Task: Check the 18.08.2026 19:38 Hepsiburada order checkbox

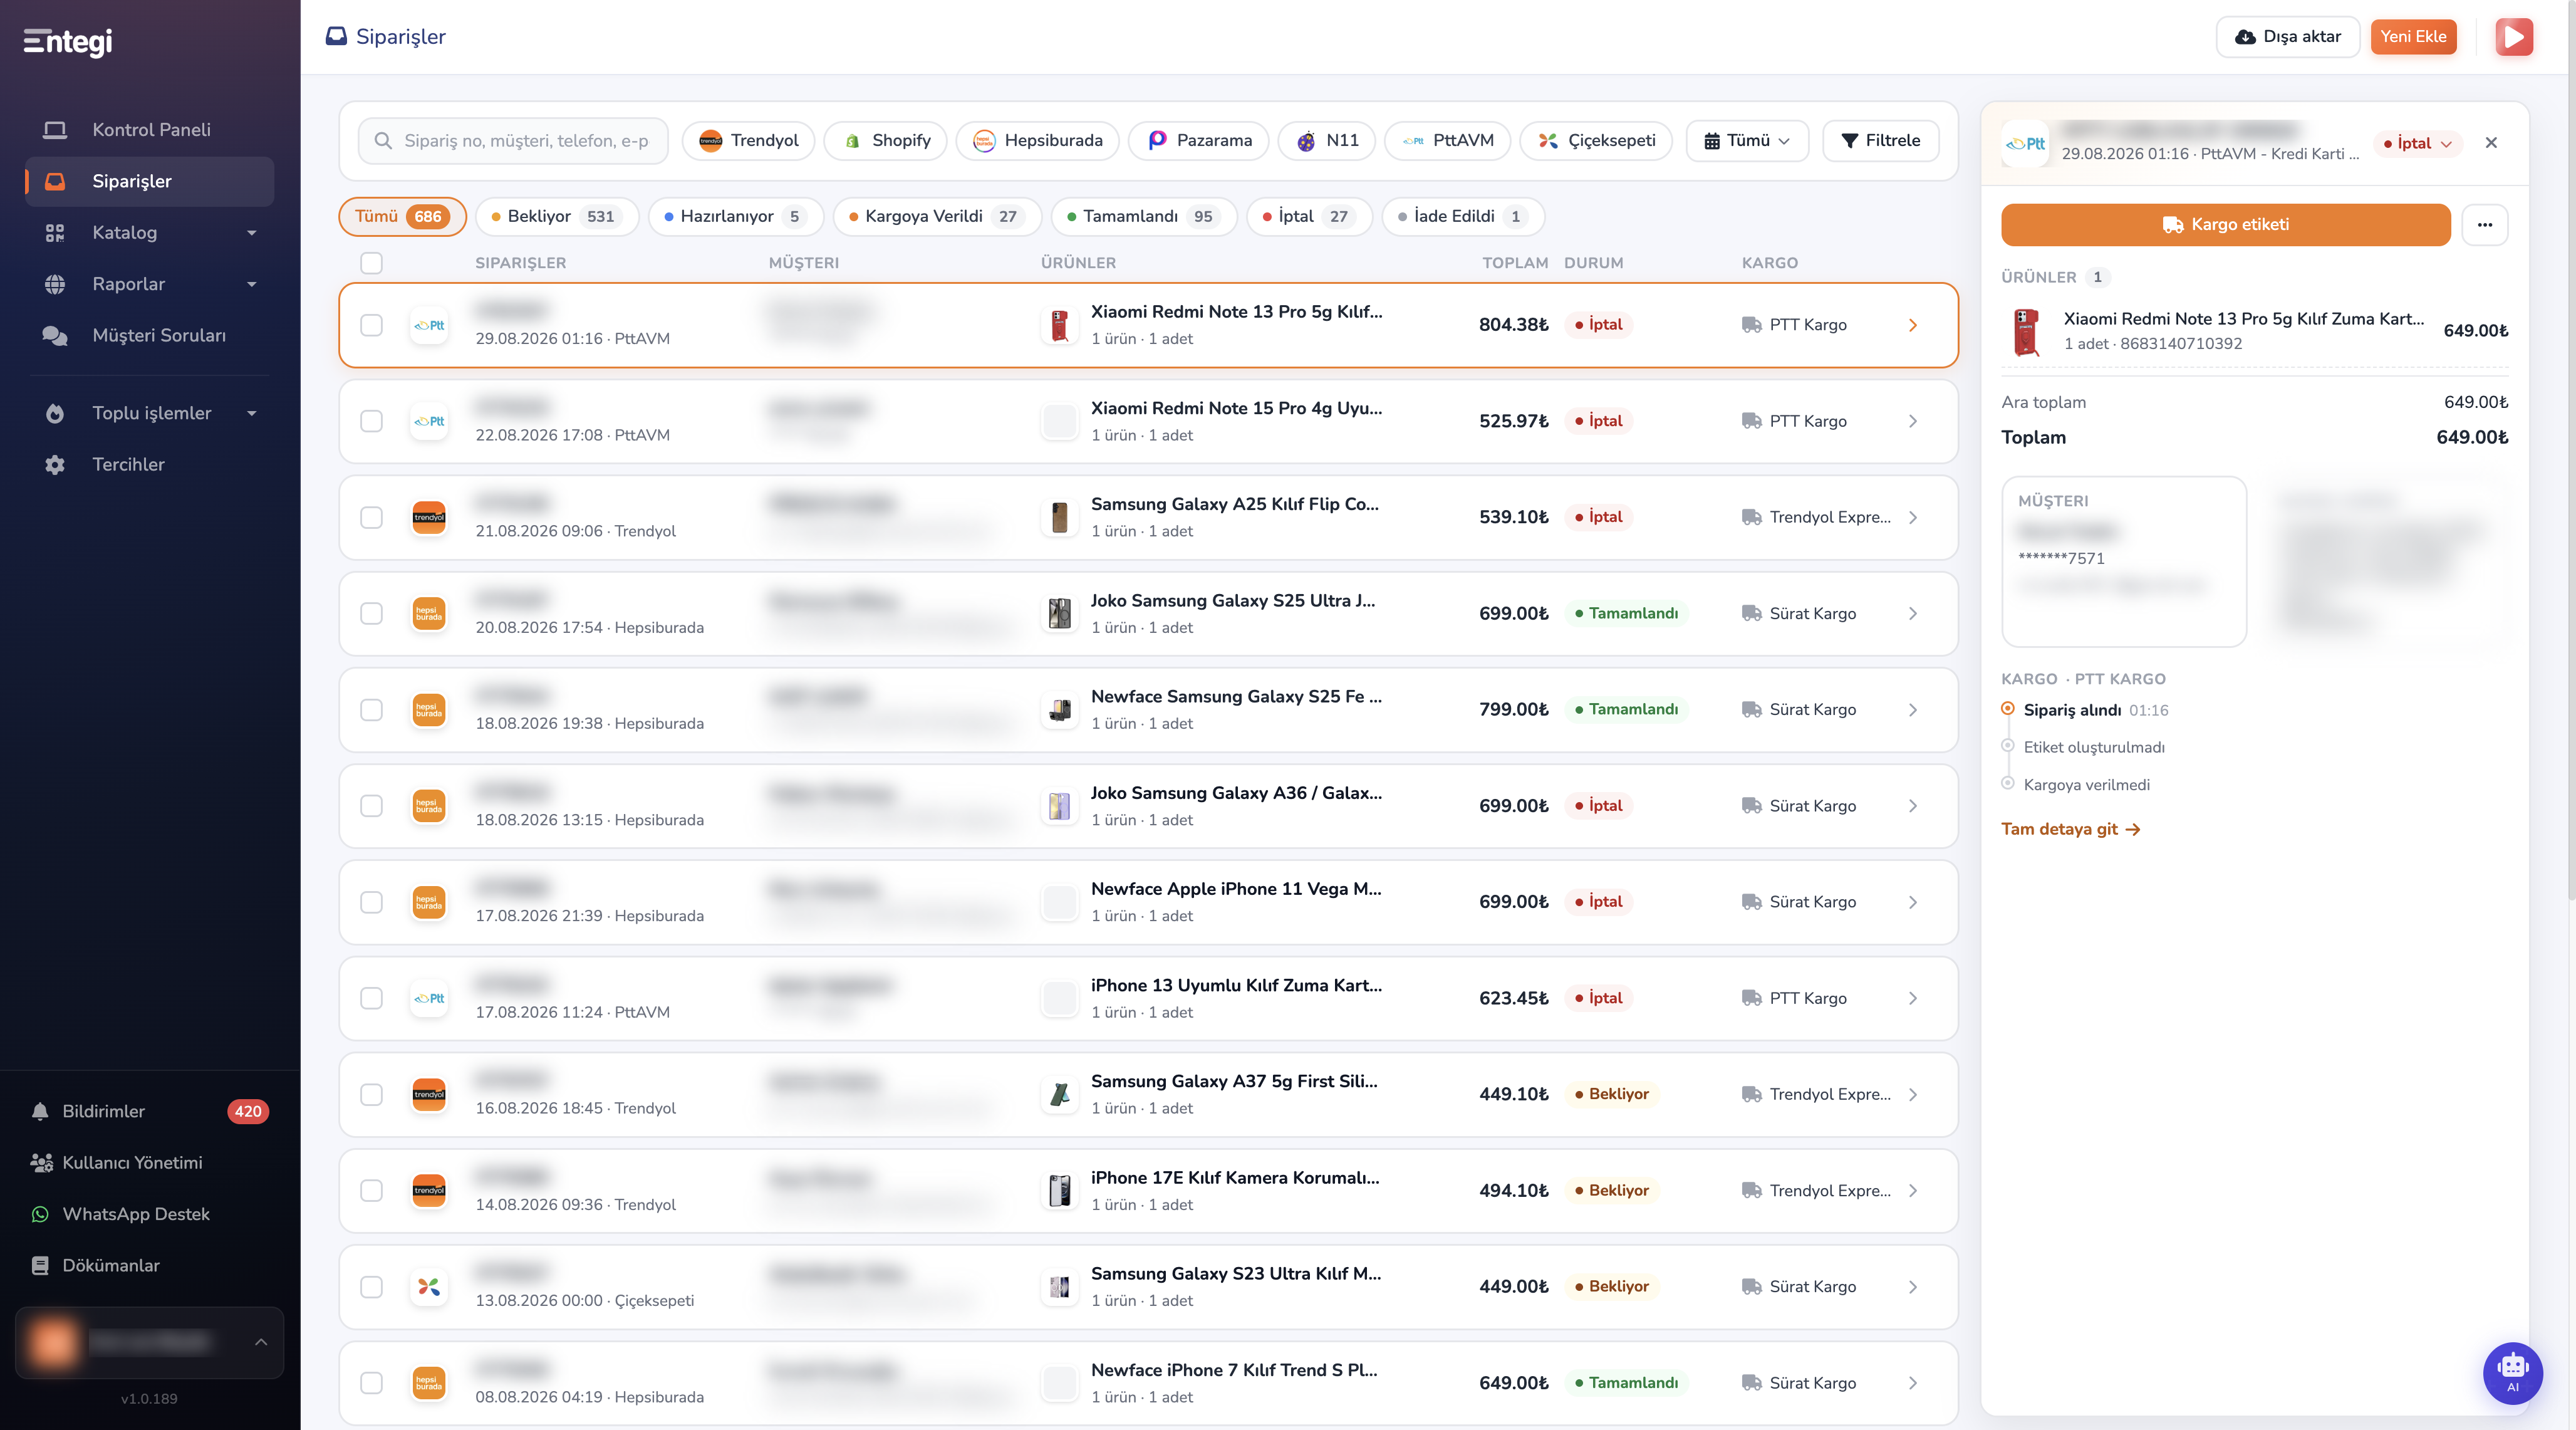Action: coord(371,710)
